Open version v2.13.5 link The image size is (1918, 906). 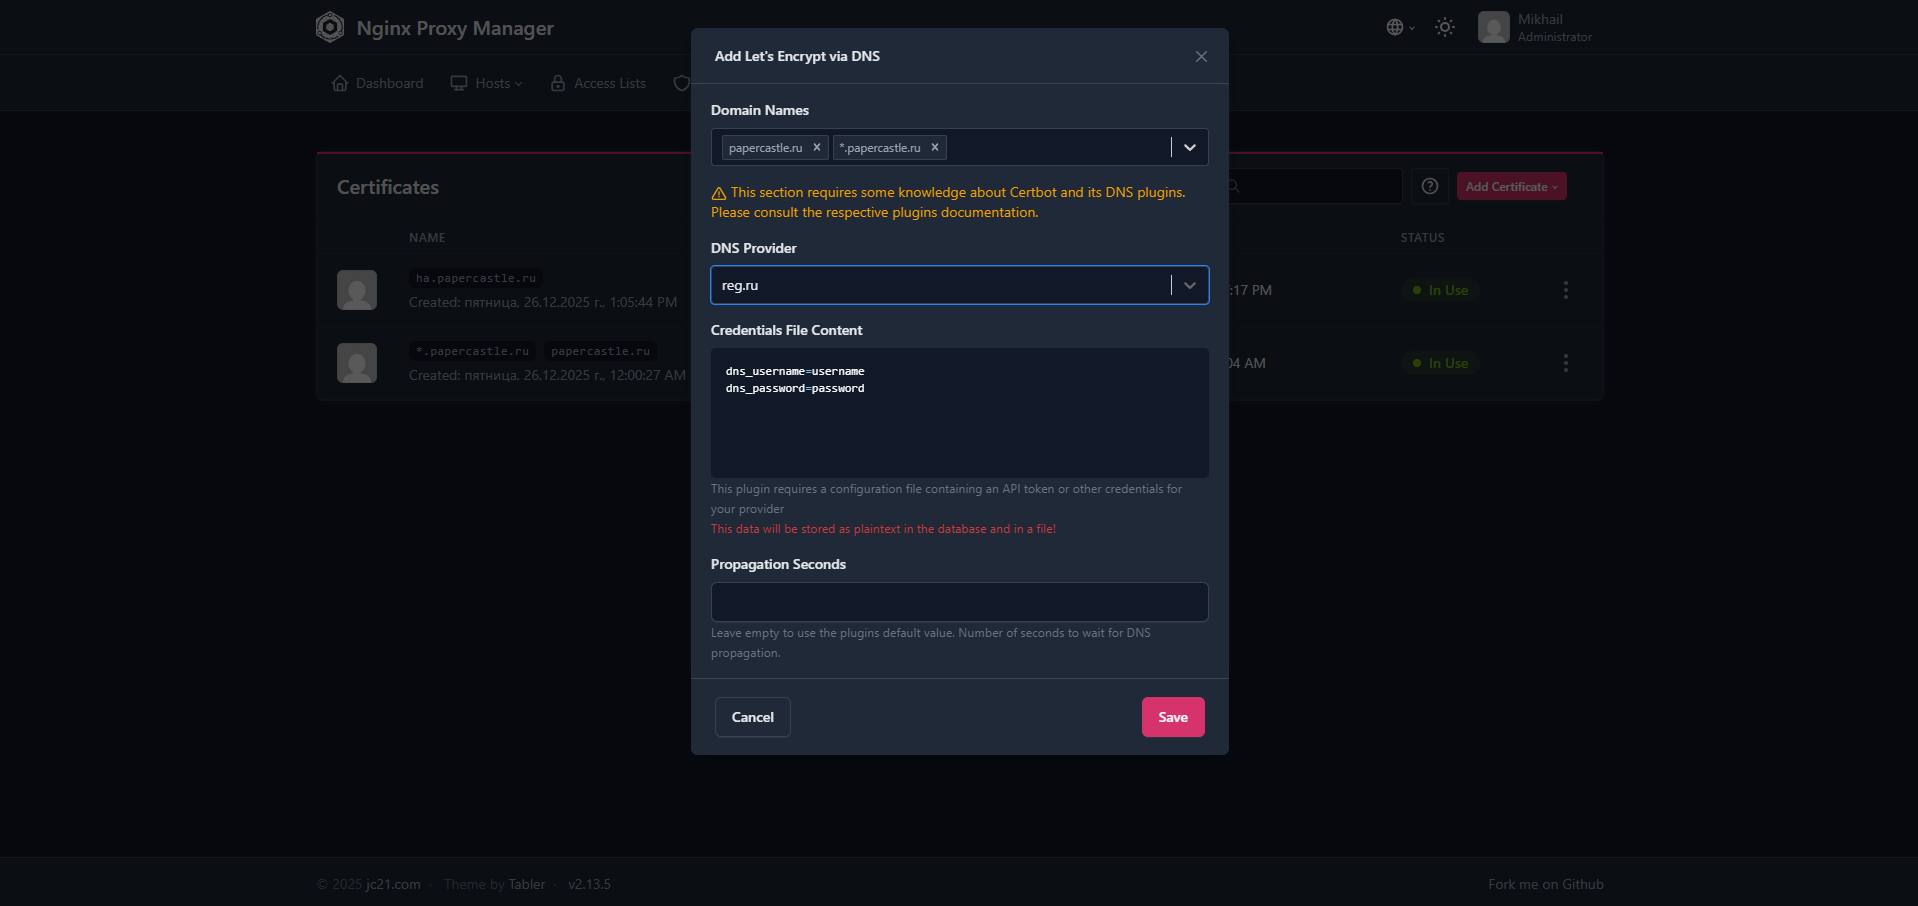(x=589, y=884)
